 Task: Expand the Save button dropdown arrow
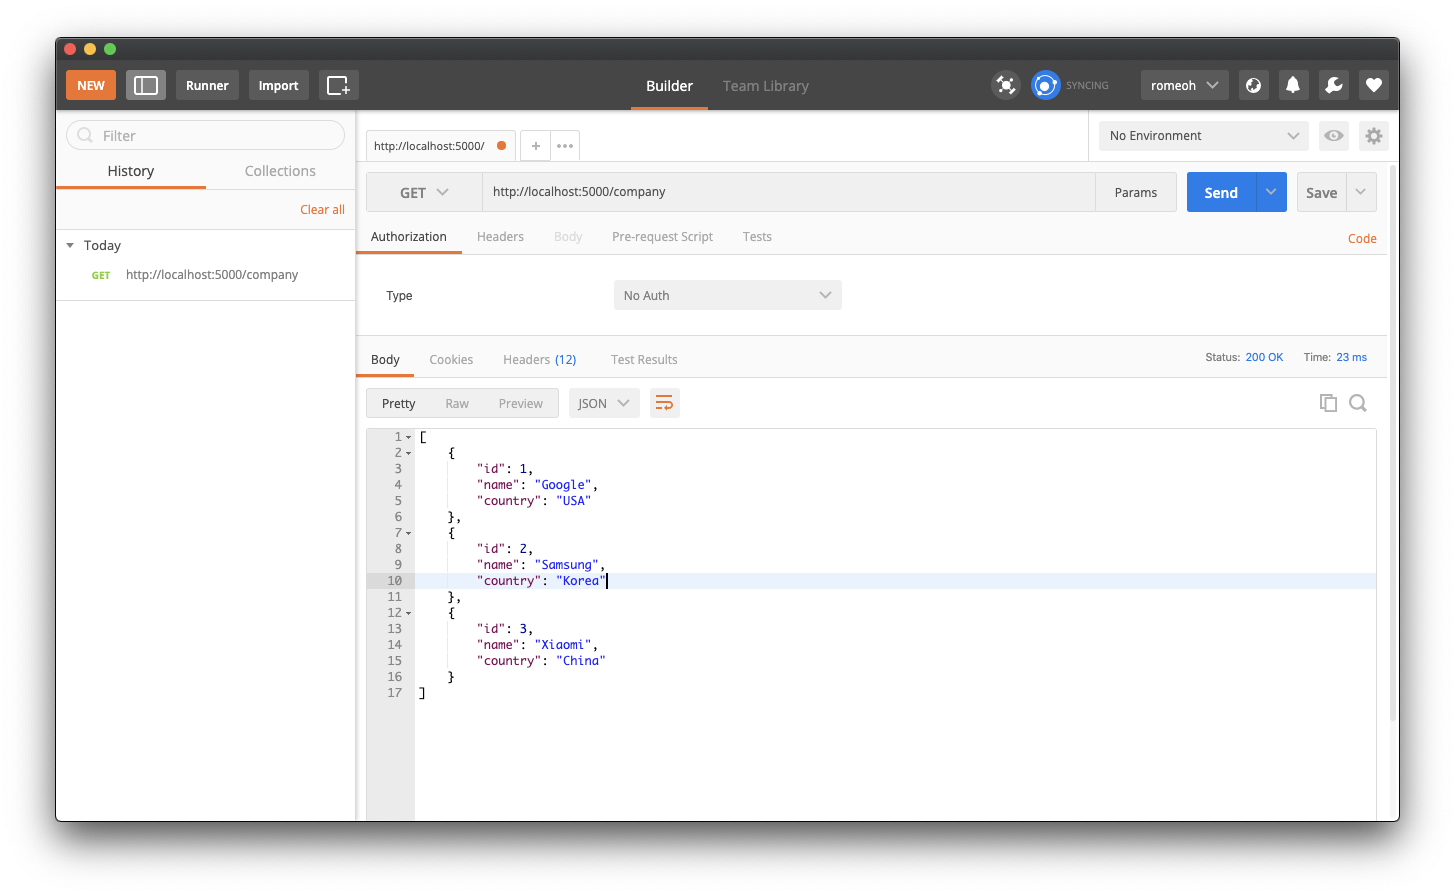tap(1361, 192)
